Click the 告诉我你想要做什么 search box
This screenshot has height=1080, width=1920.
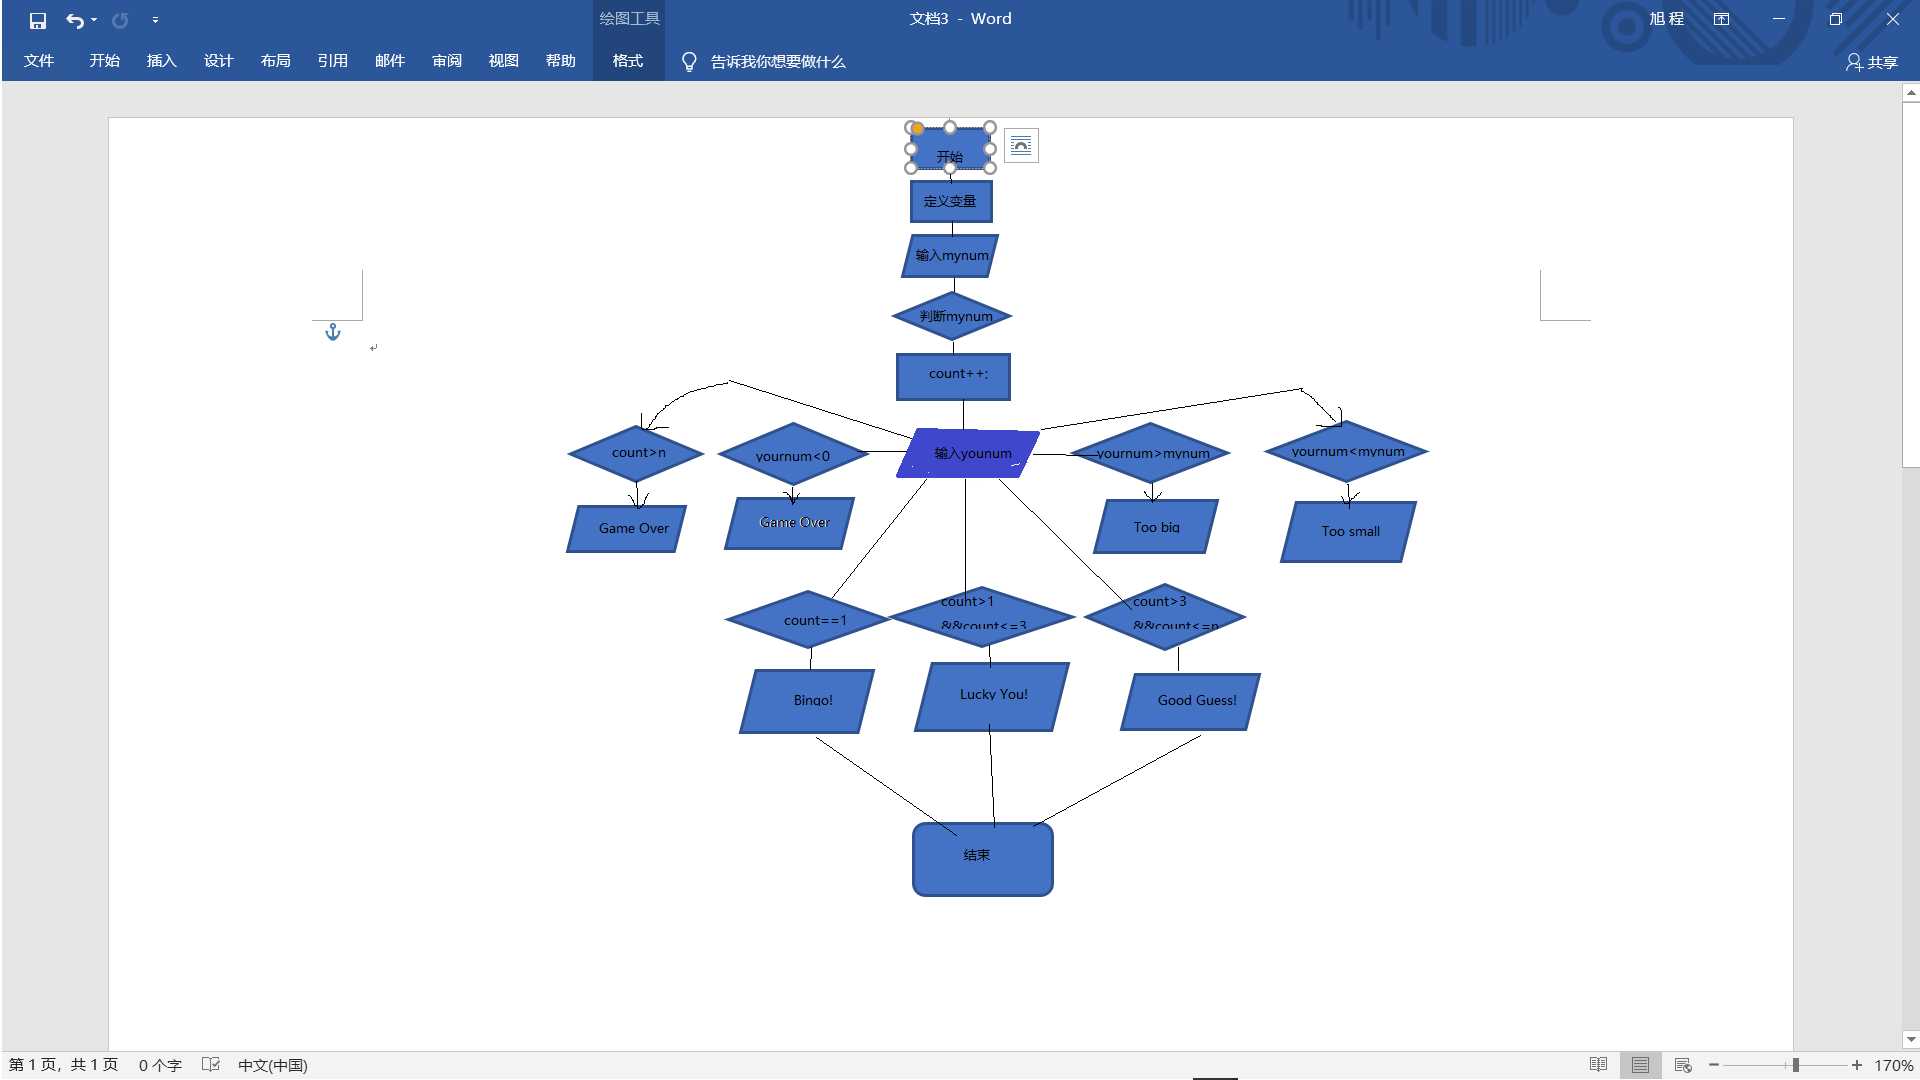778,62
